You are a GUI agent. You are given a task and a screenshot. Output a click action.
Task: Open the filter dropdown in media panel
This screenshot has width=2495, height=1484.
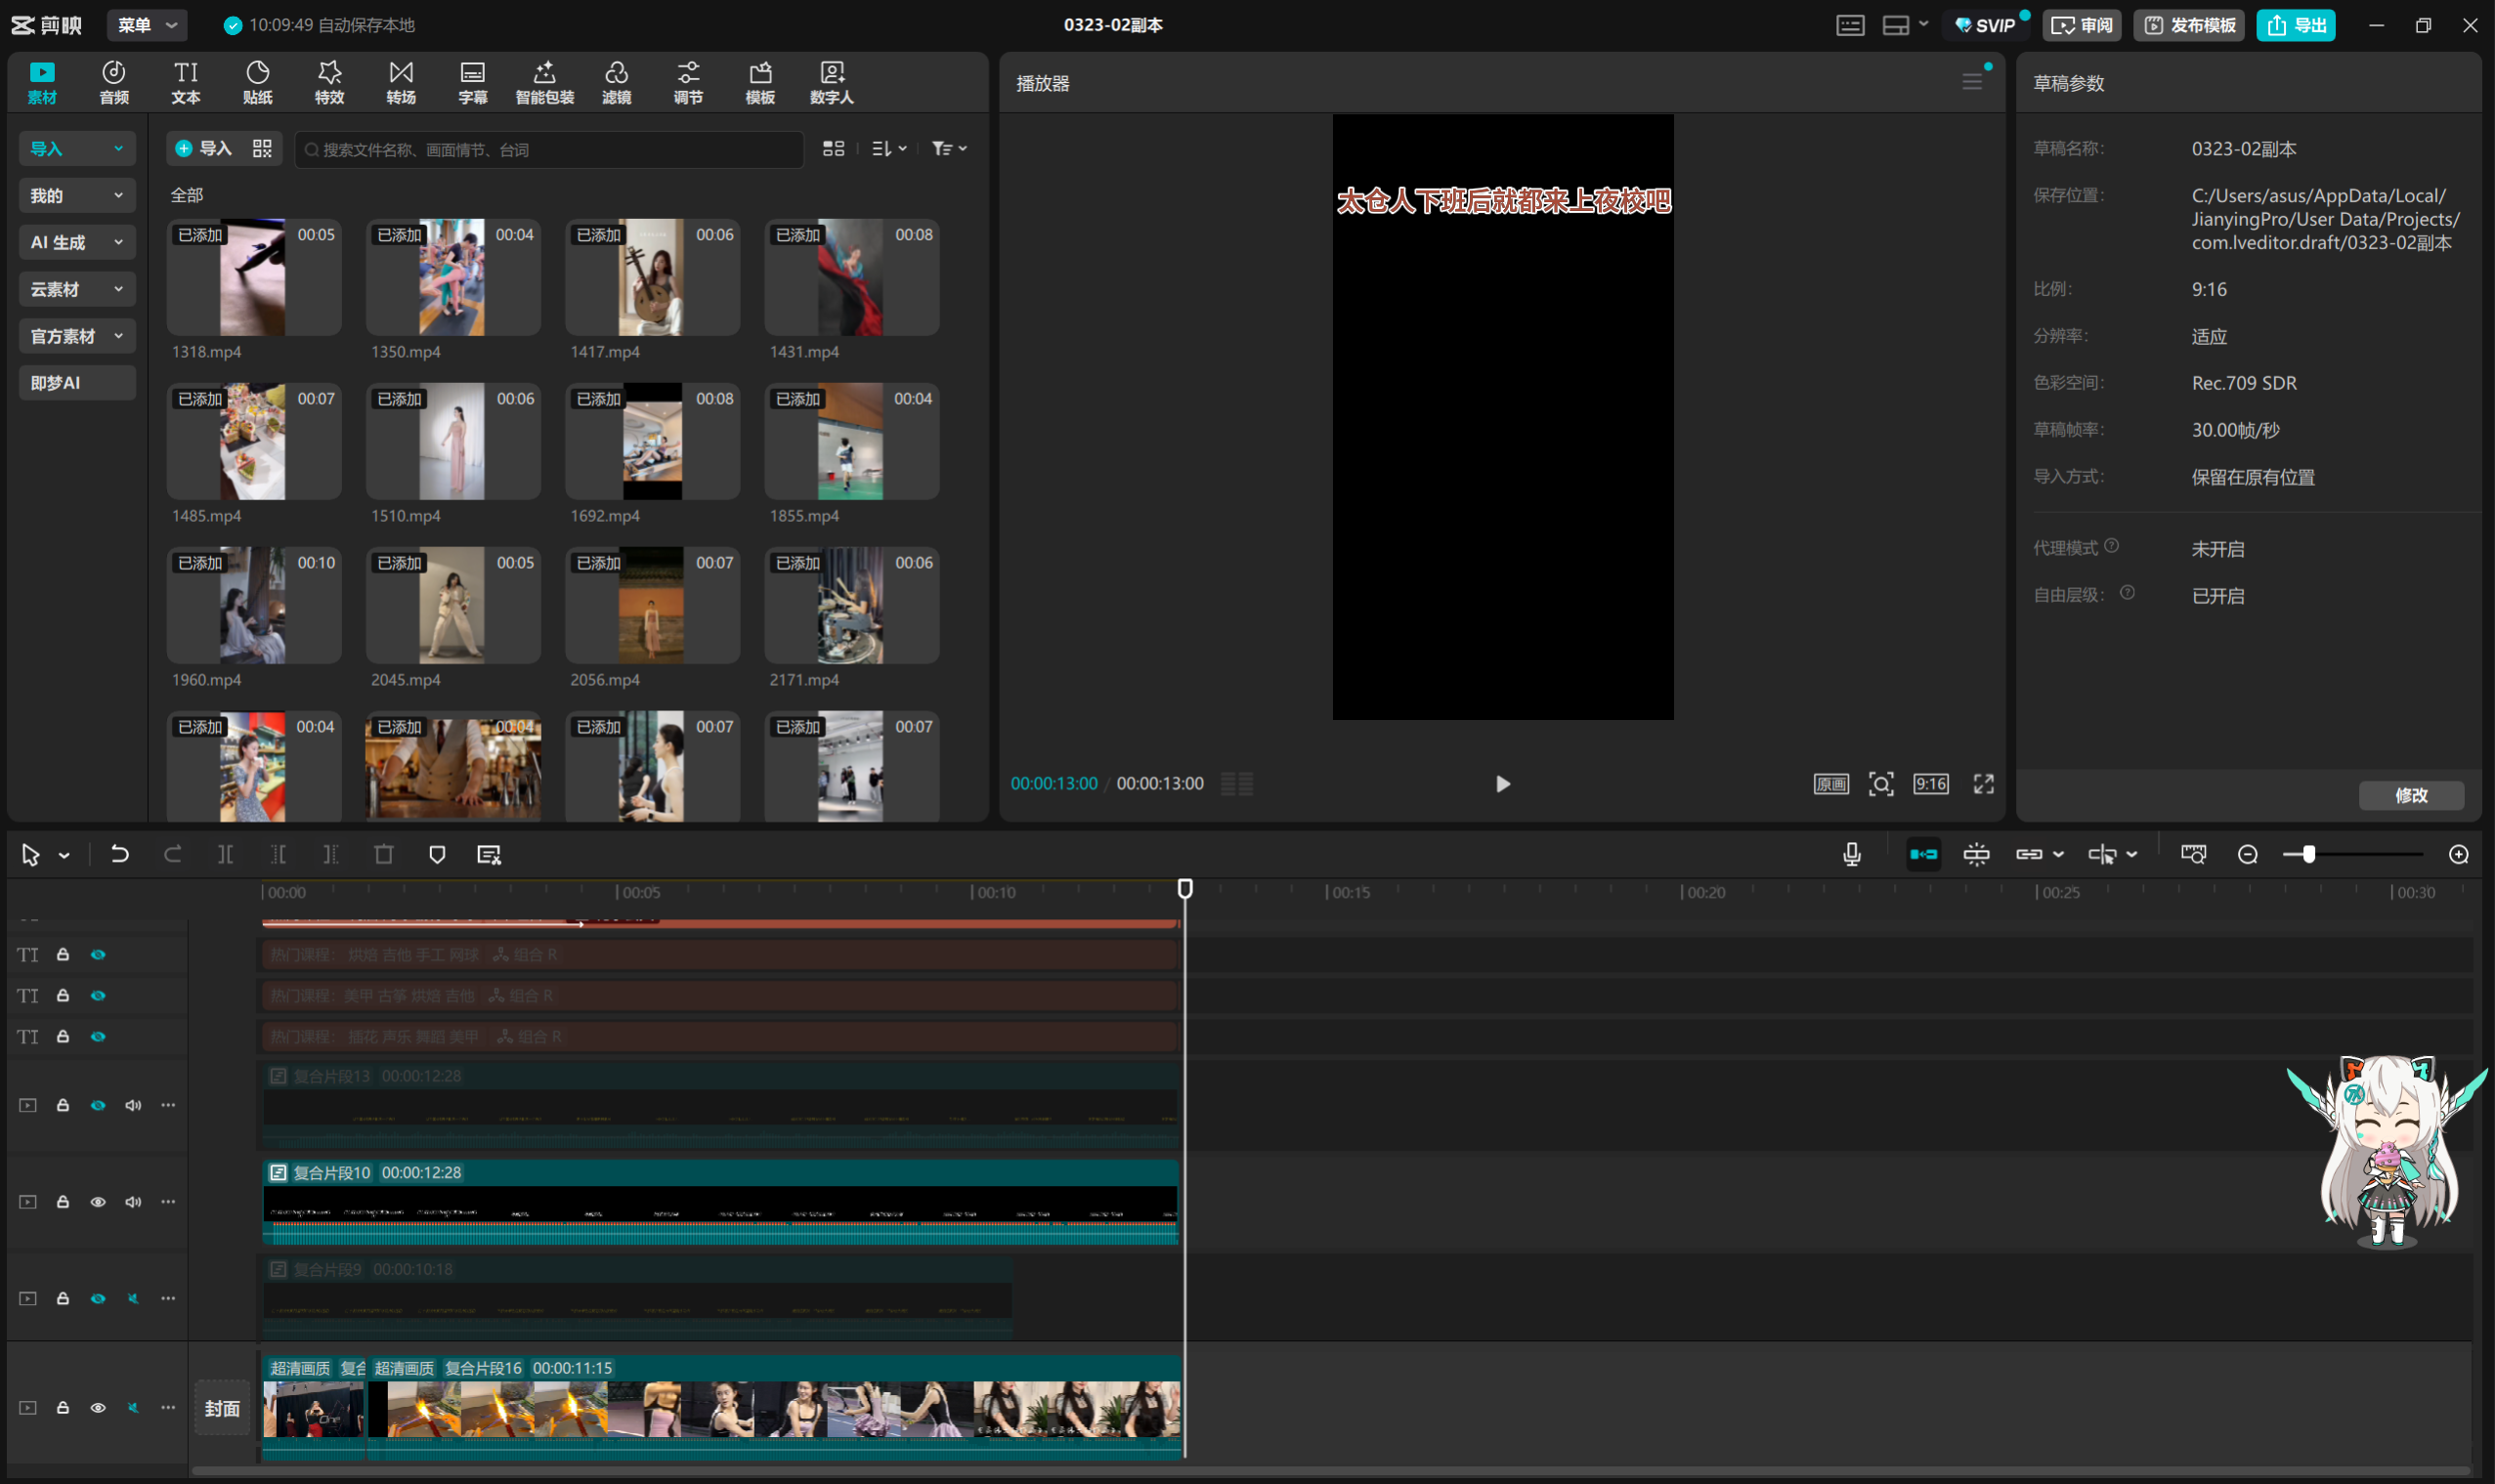pos(948,149)
